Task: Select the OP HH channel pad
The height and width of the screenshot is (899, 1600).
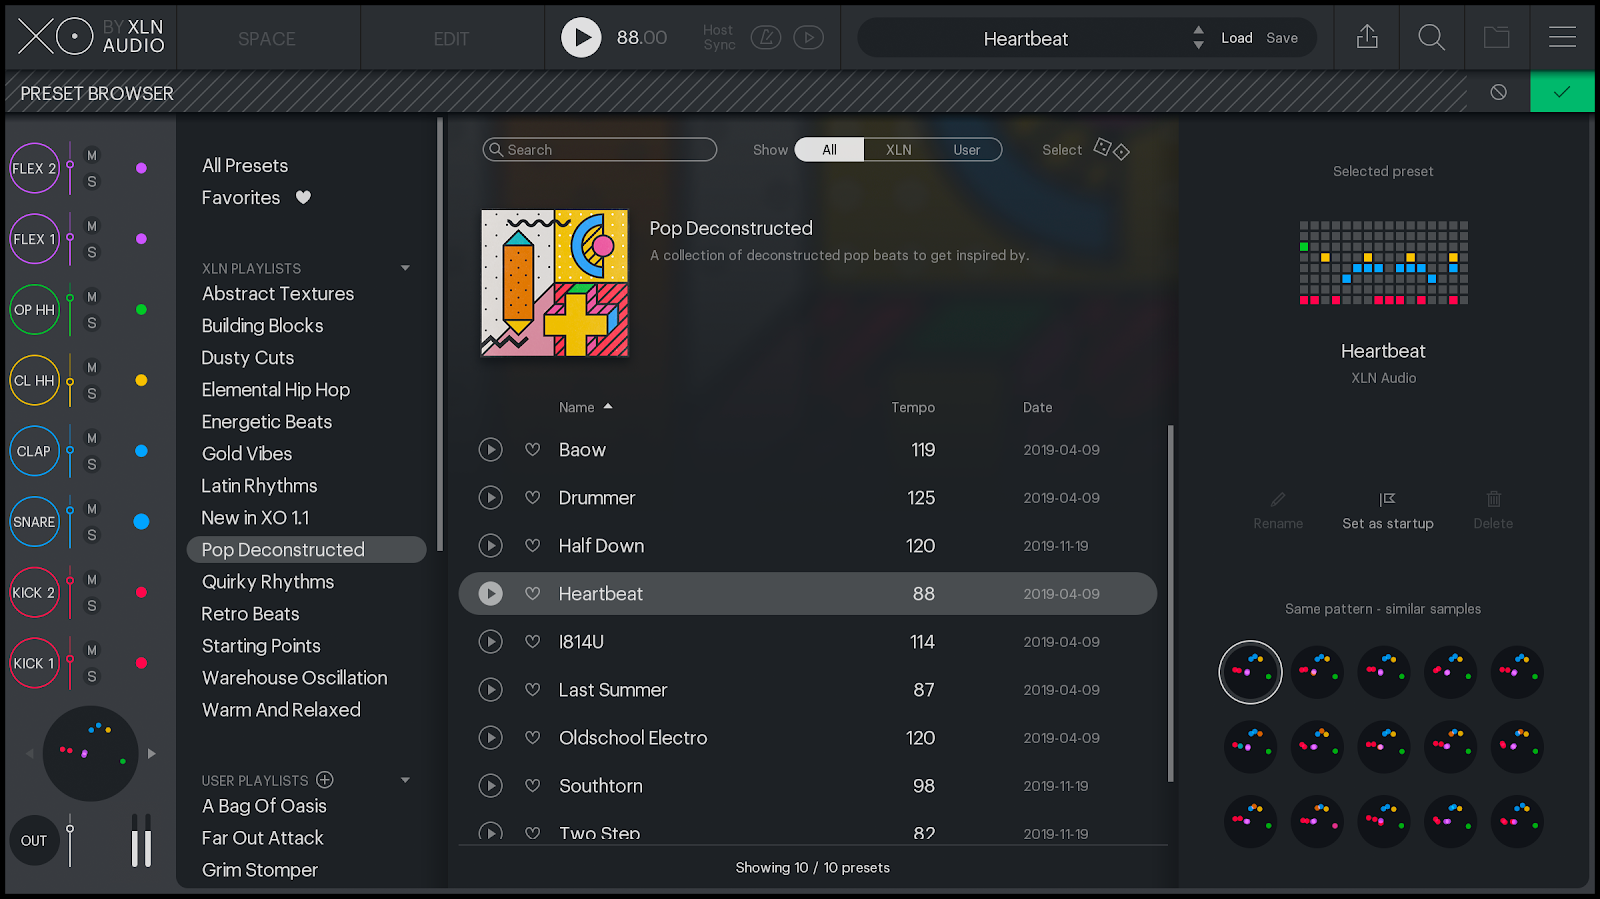Action: tap(34, 310)
